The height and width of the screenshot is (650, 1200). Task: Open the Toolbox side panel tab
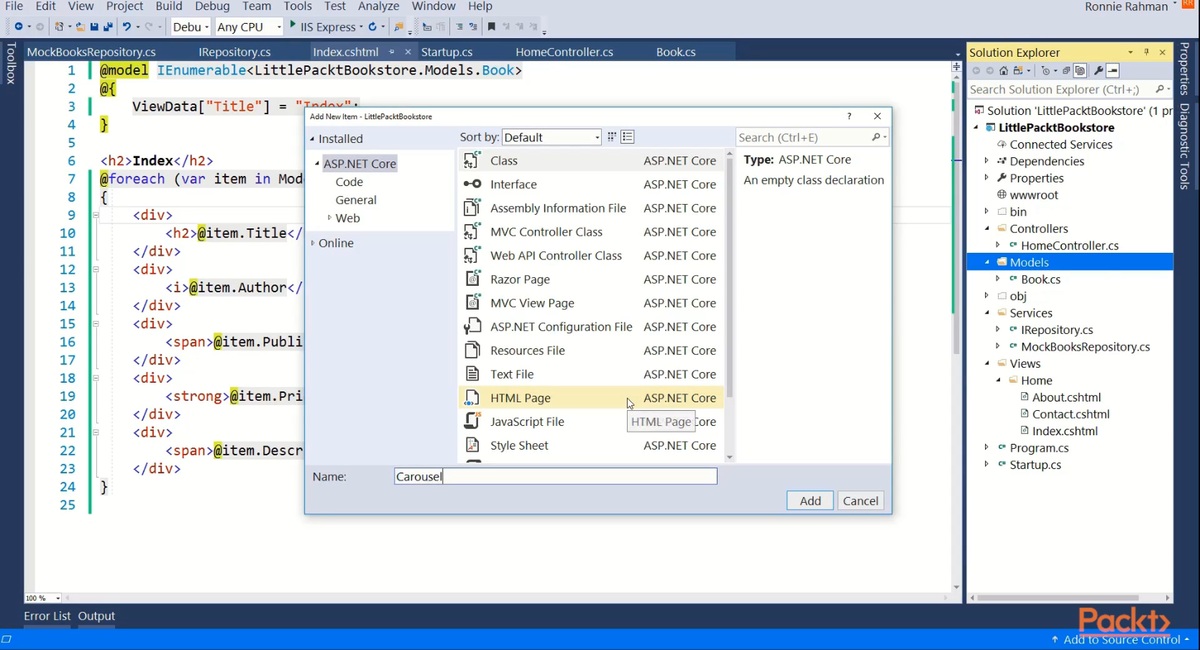pyautogui.click(x=10, y=62)
